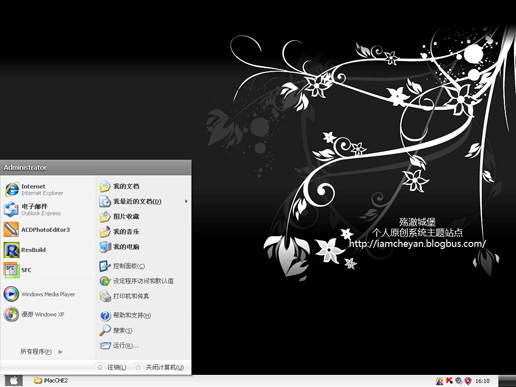Viewport: 516px width, 387px height.
Task: Click the 电子邮件 label
Action: coord(34,206)
